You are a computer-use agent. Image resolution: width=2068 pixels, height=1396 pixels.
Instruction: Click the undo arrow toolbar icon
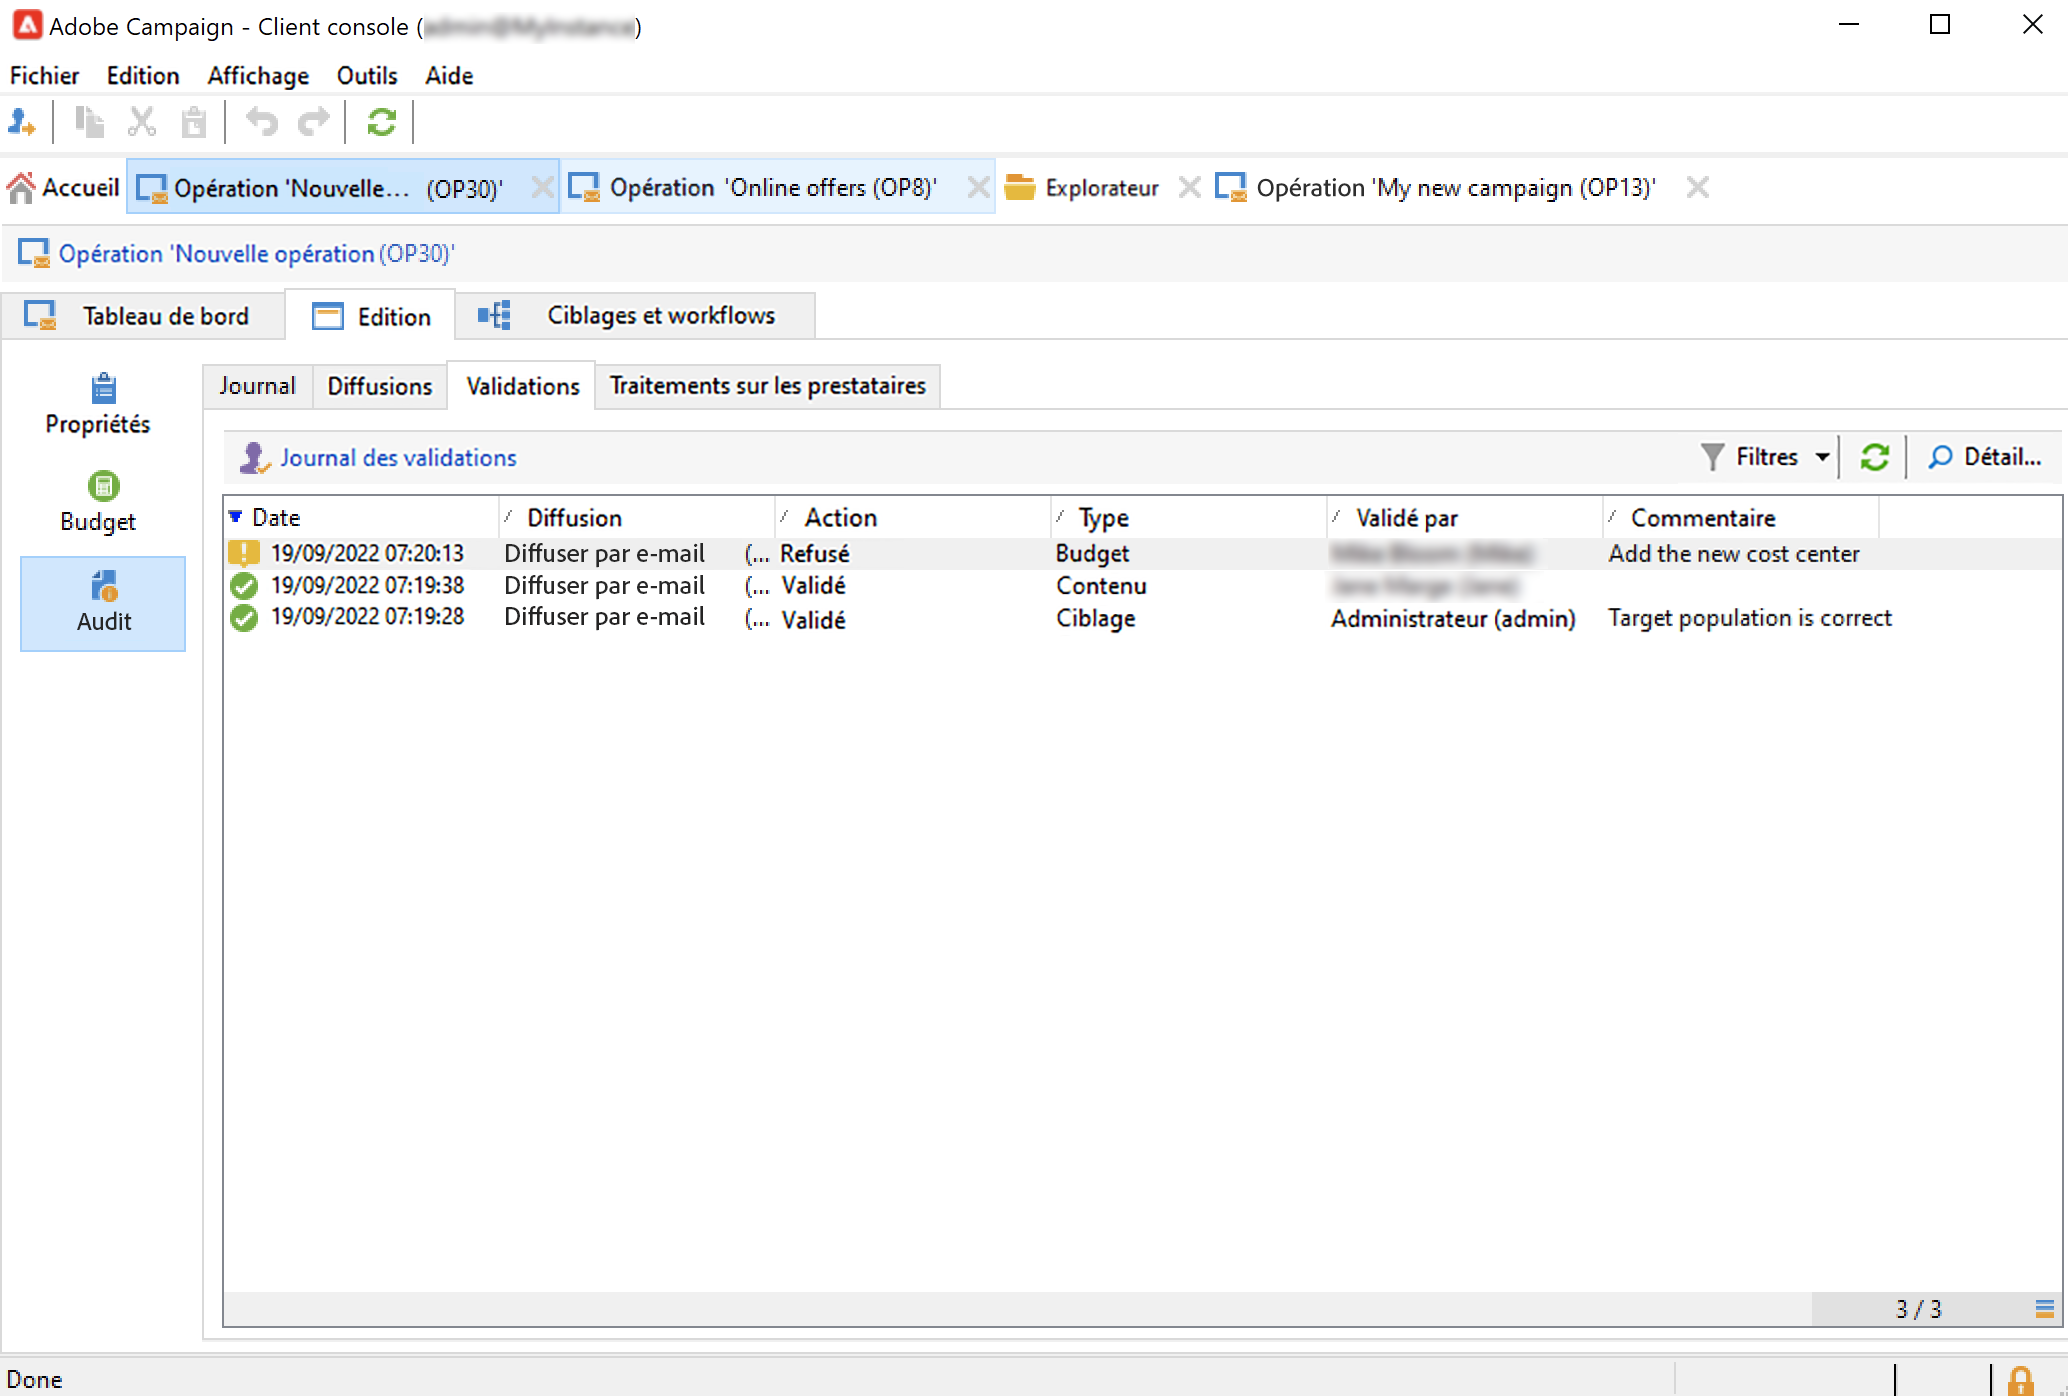tap(262, 122)
